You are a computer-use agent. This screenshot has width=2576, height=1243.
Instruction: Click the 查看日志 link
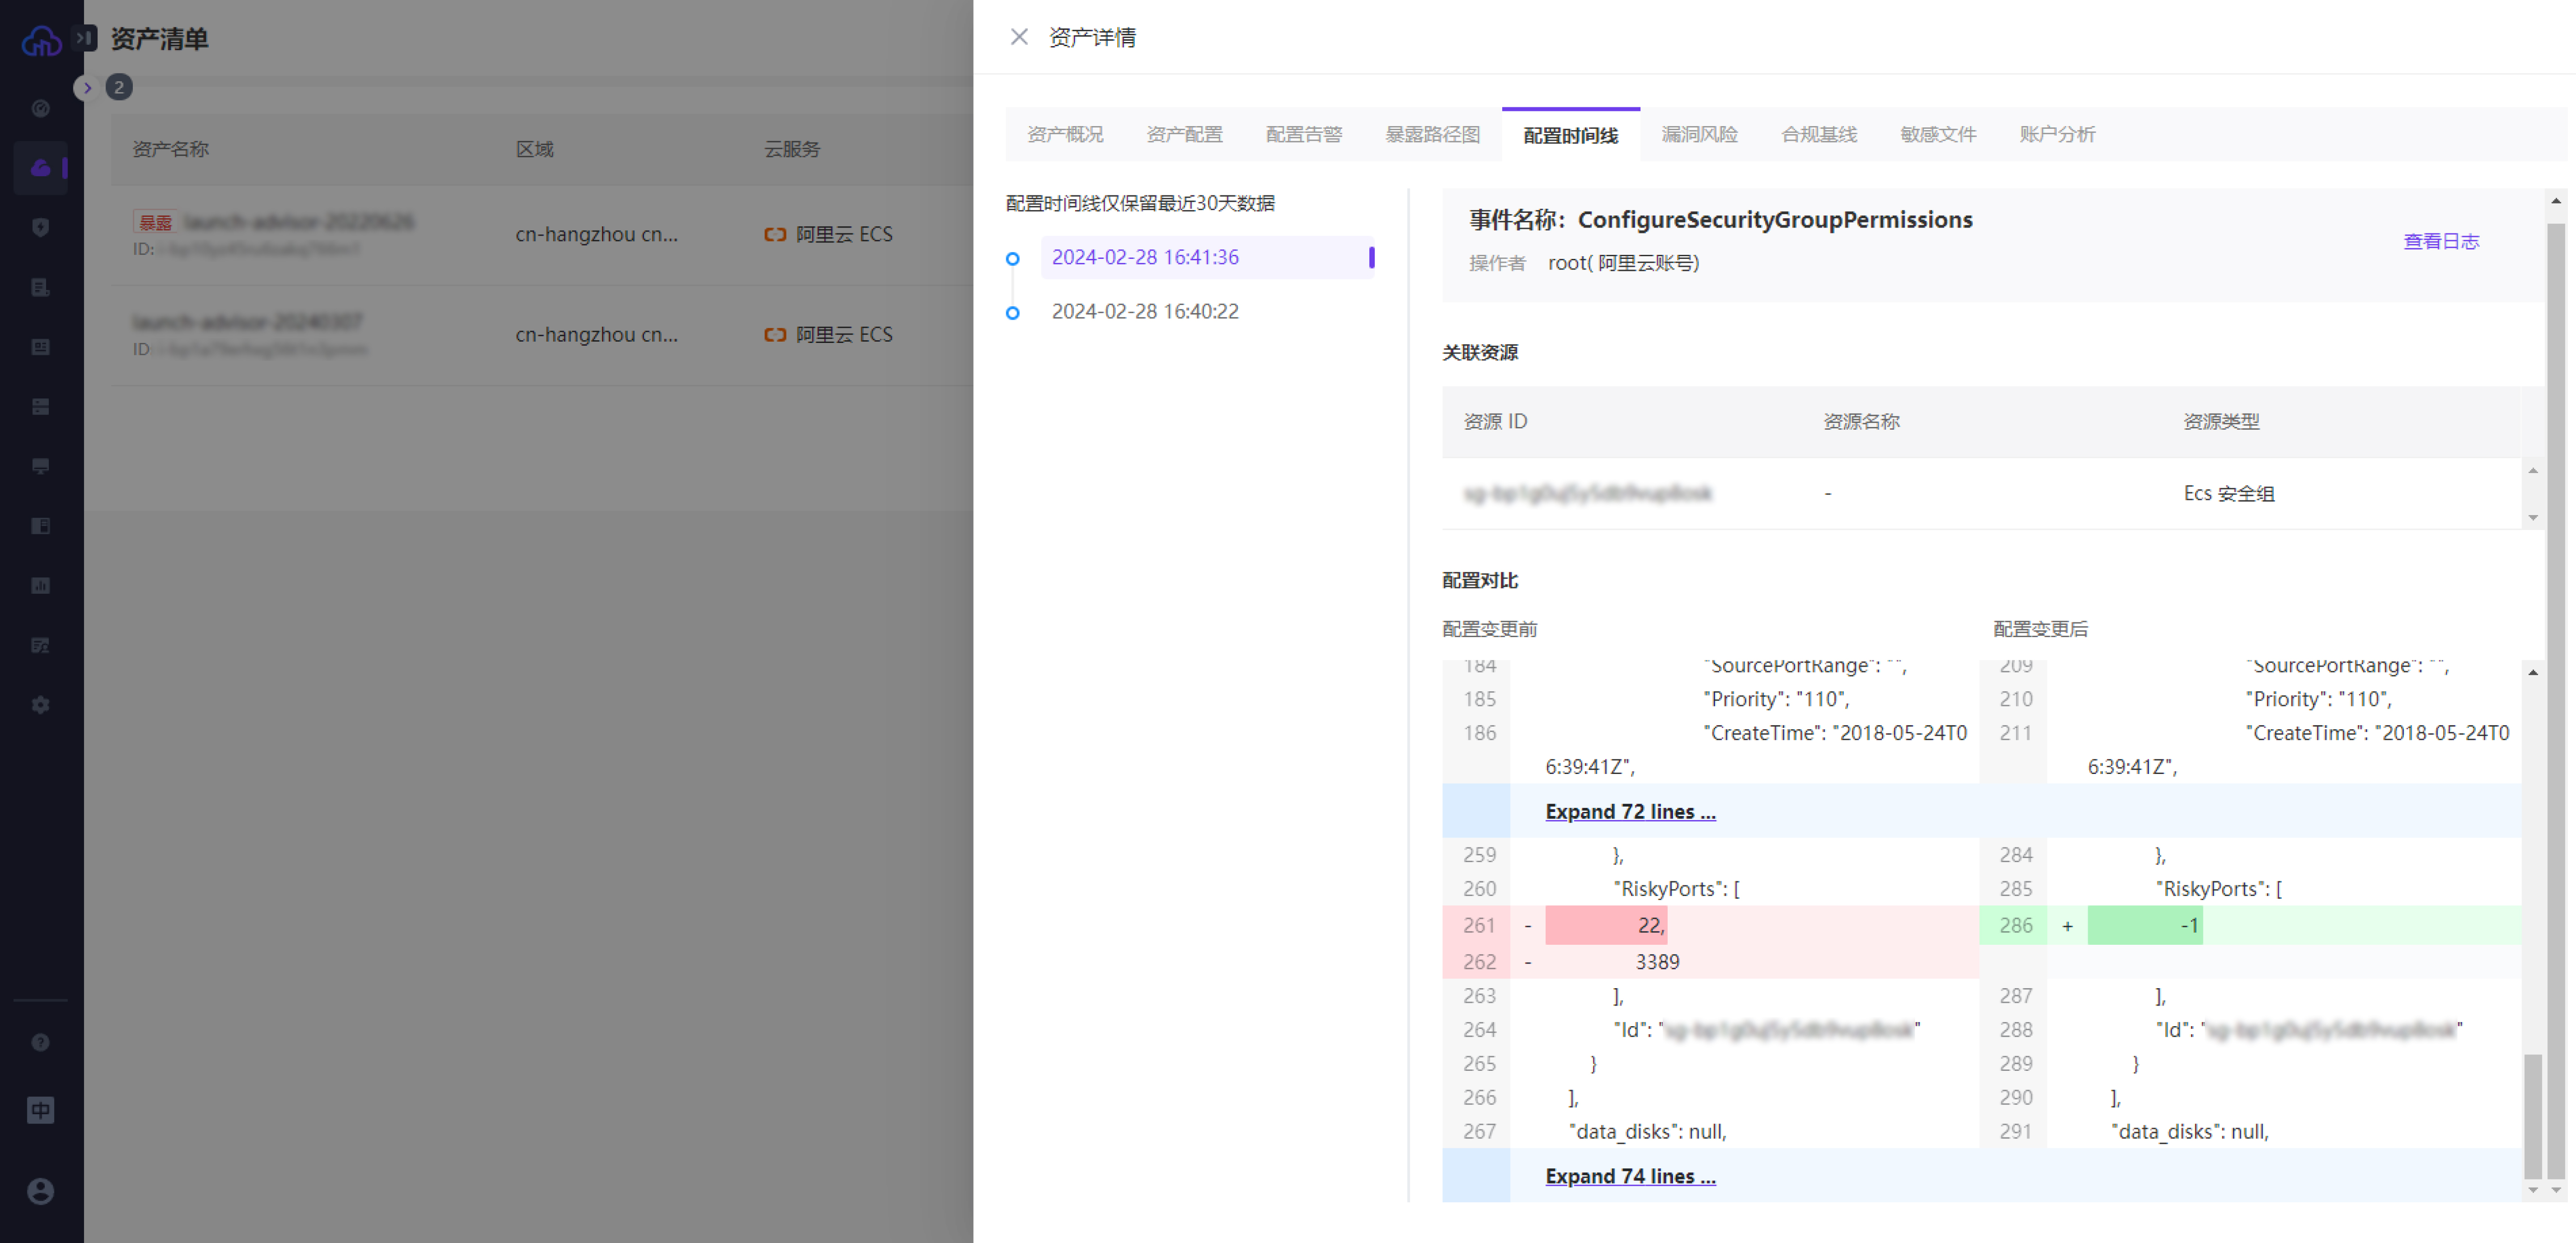[2441, 242]
